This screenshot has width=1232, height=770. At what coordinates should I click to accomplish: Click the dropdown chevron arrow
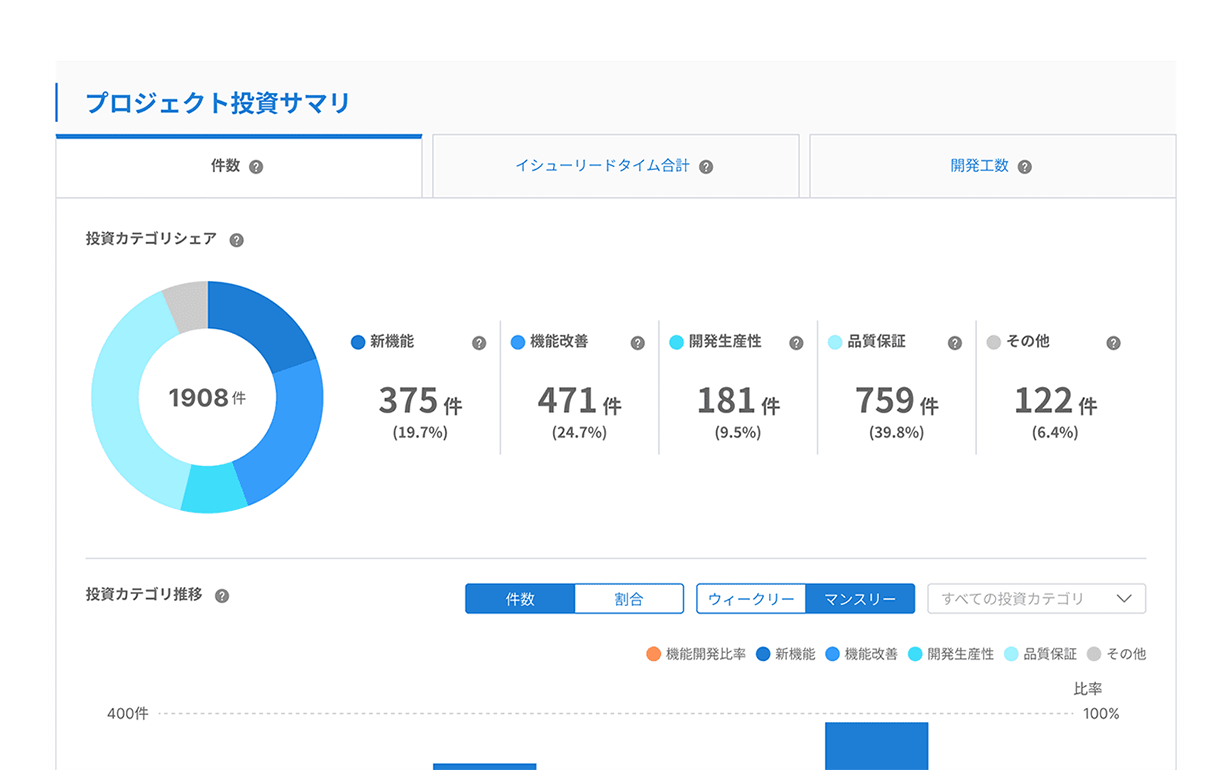(1124, 599)
